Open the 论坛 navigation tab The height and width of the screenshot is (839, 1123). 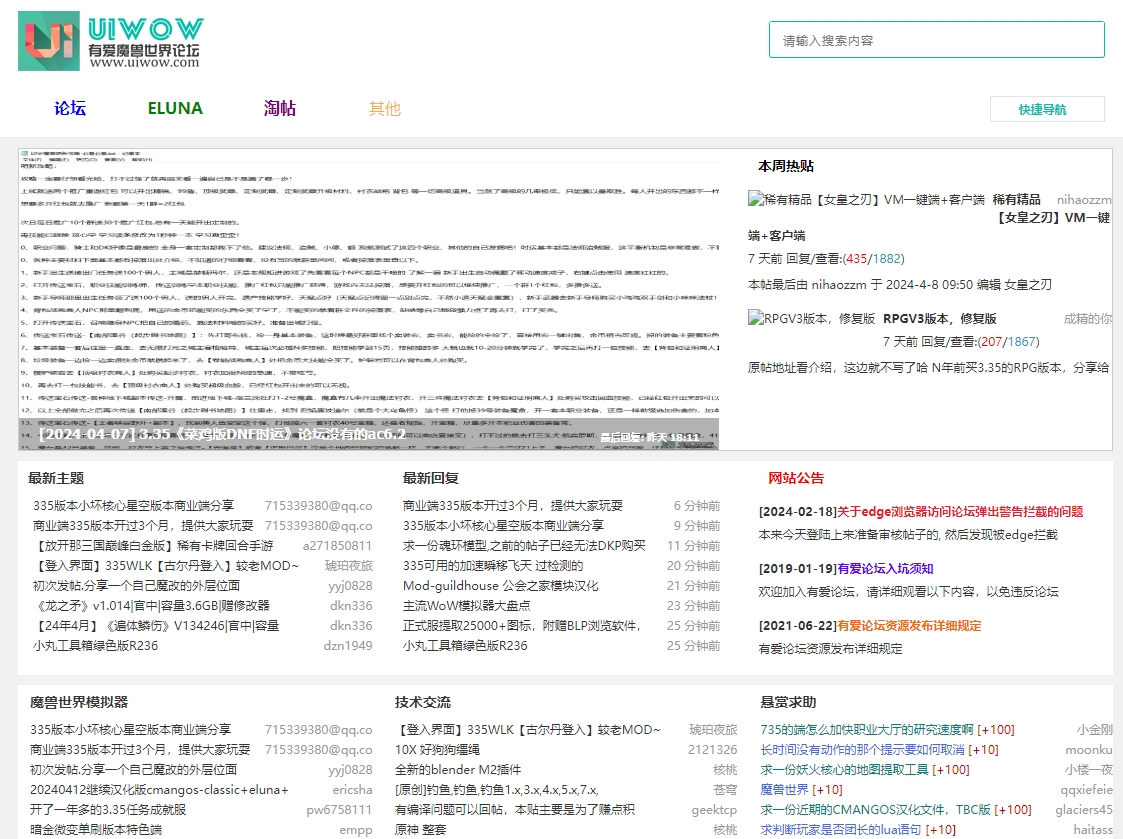(x=70, y=108)
